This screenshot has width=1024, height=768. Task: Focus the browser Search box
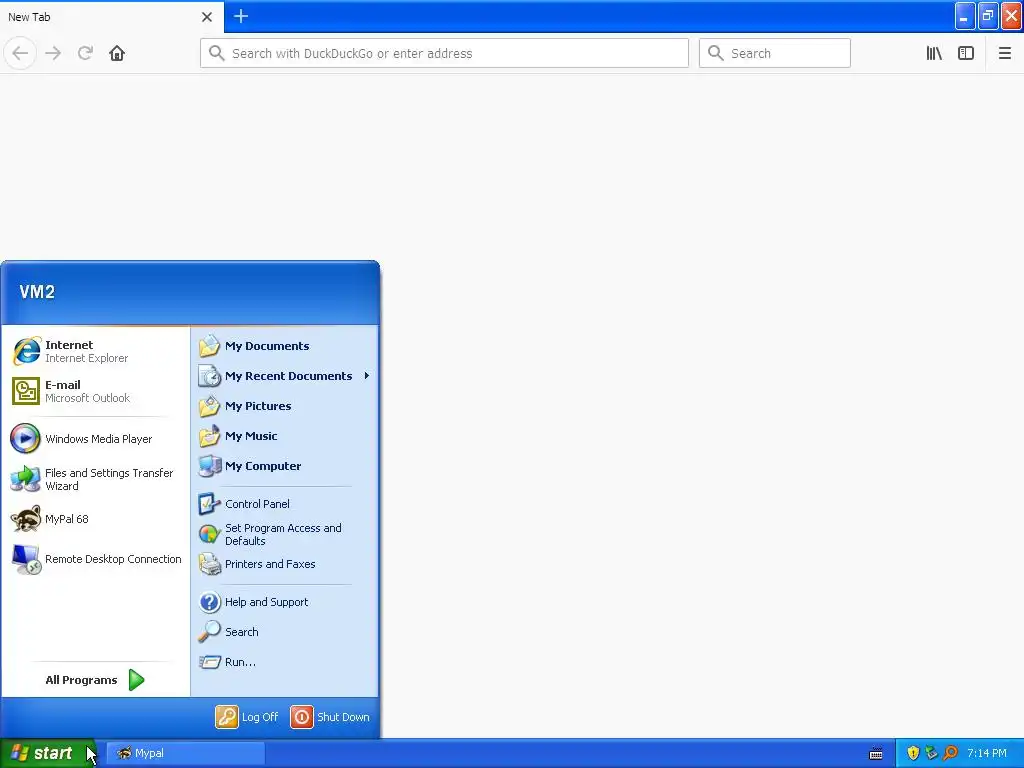(x=775, y=53)
